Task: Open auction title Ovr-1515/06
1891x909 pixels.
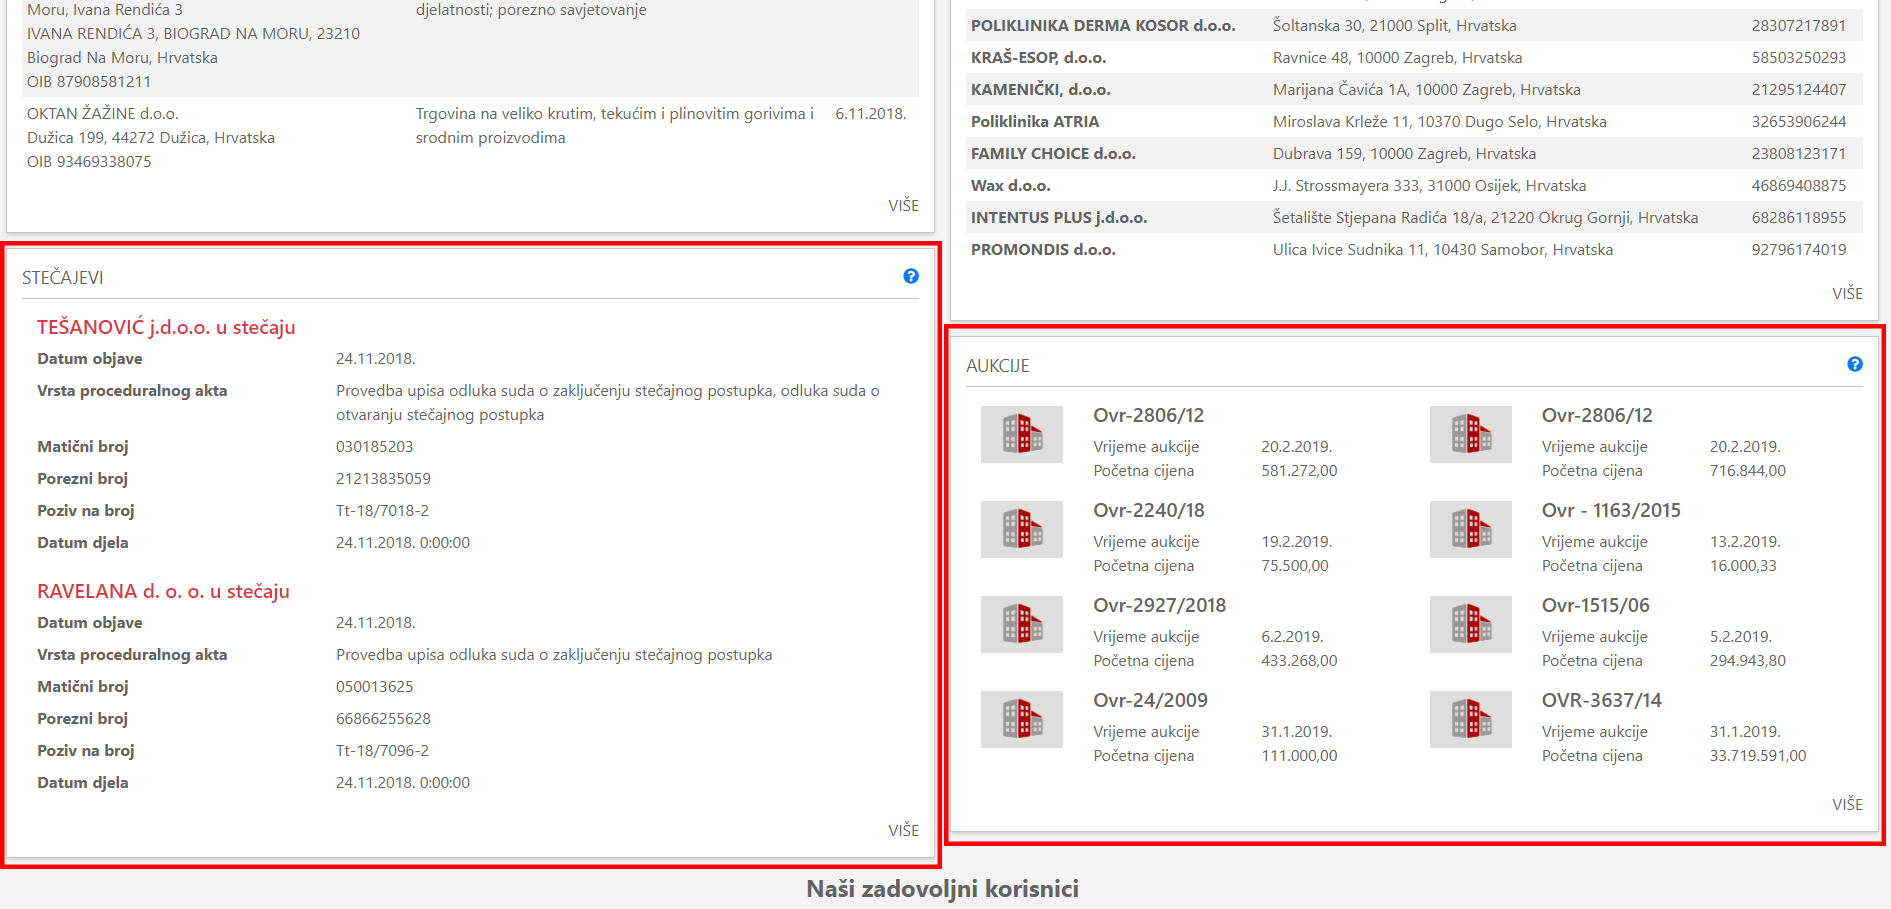Action: [1596, 605]
